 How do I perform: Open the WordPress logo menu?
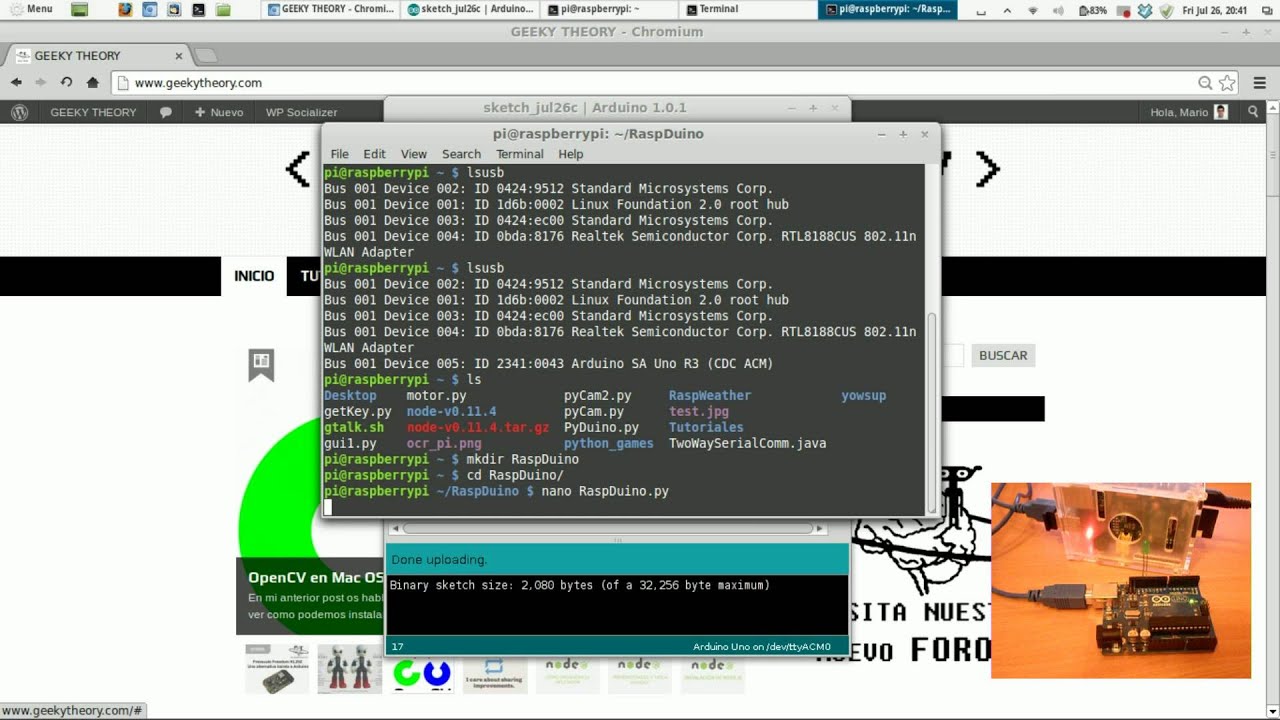point(19,112)
